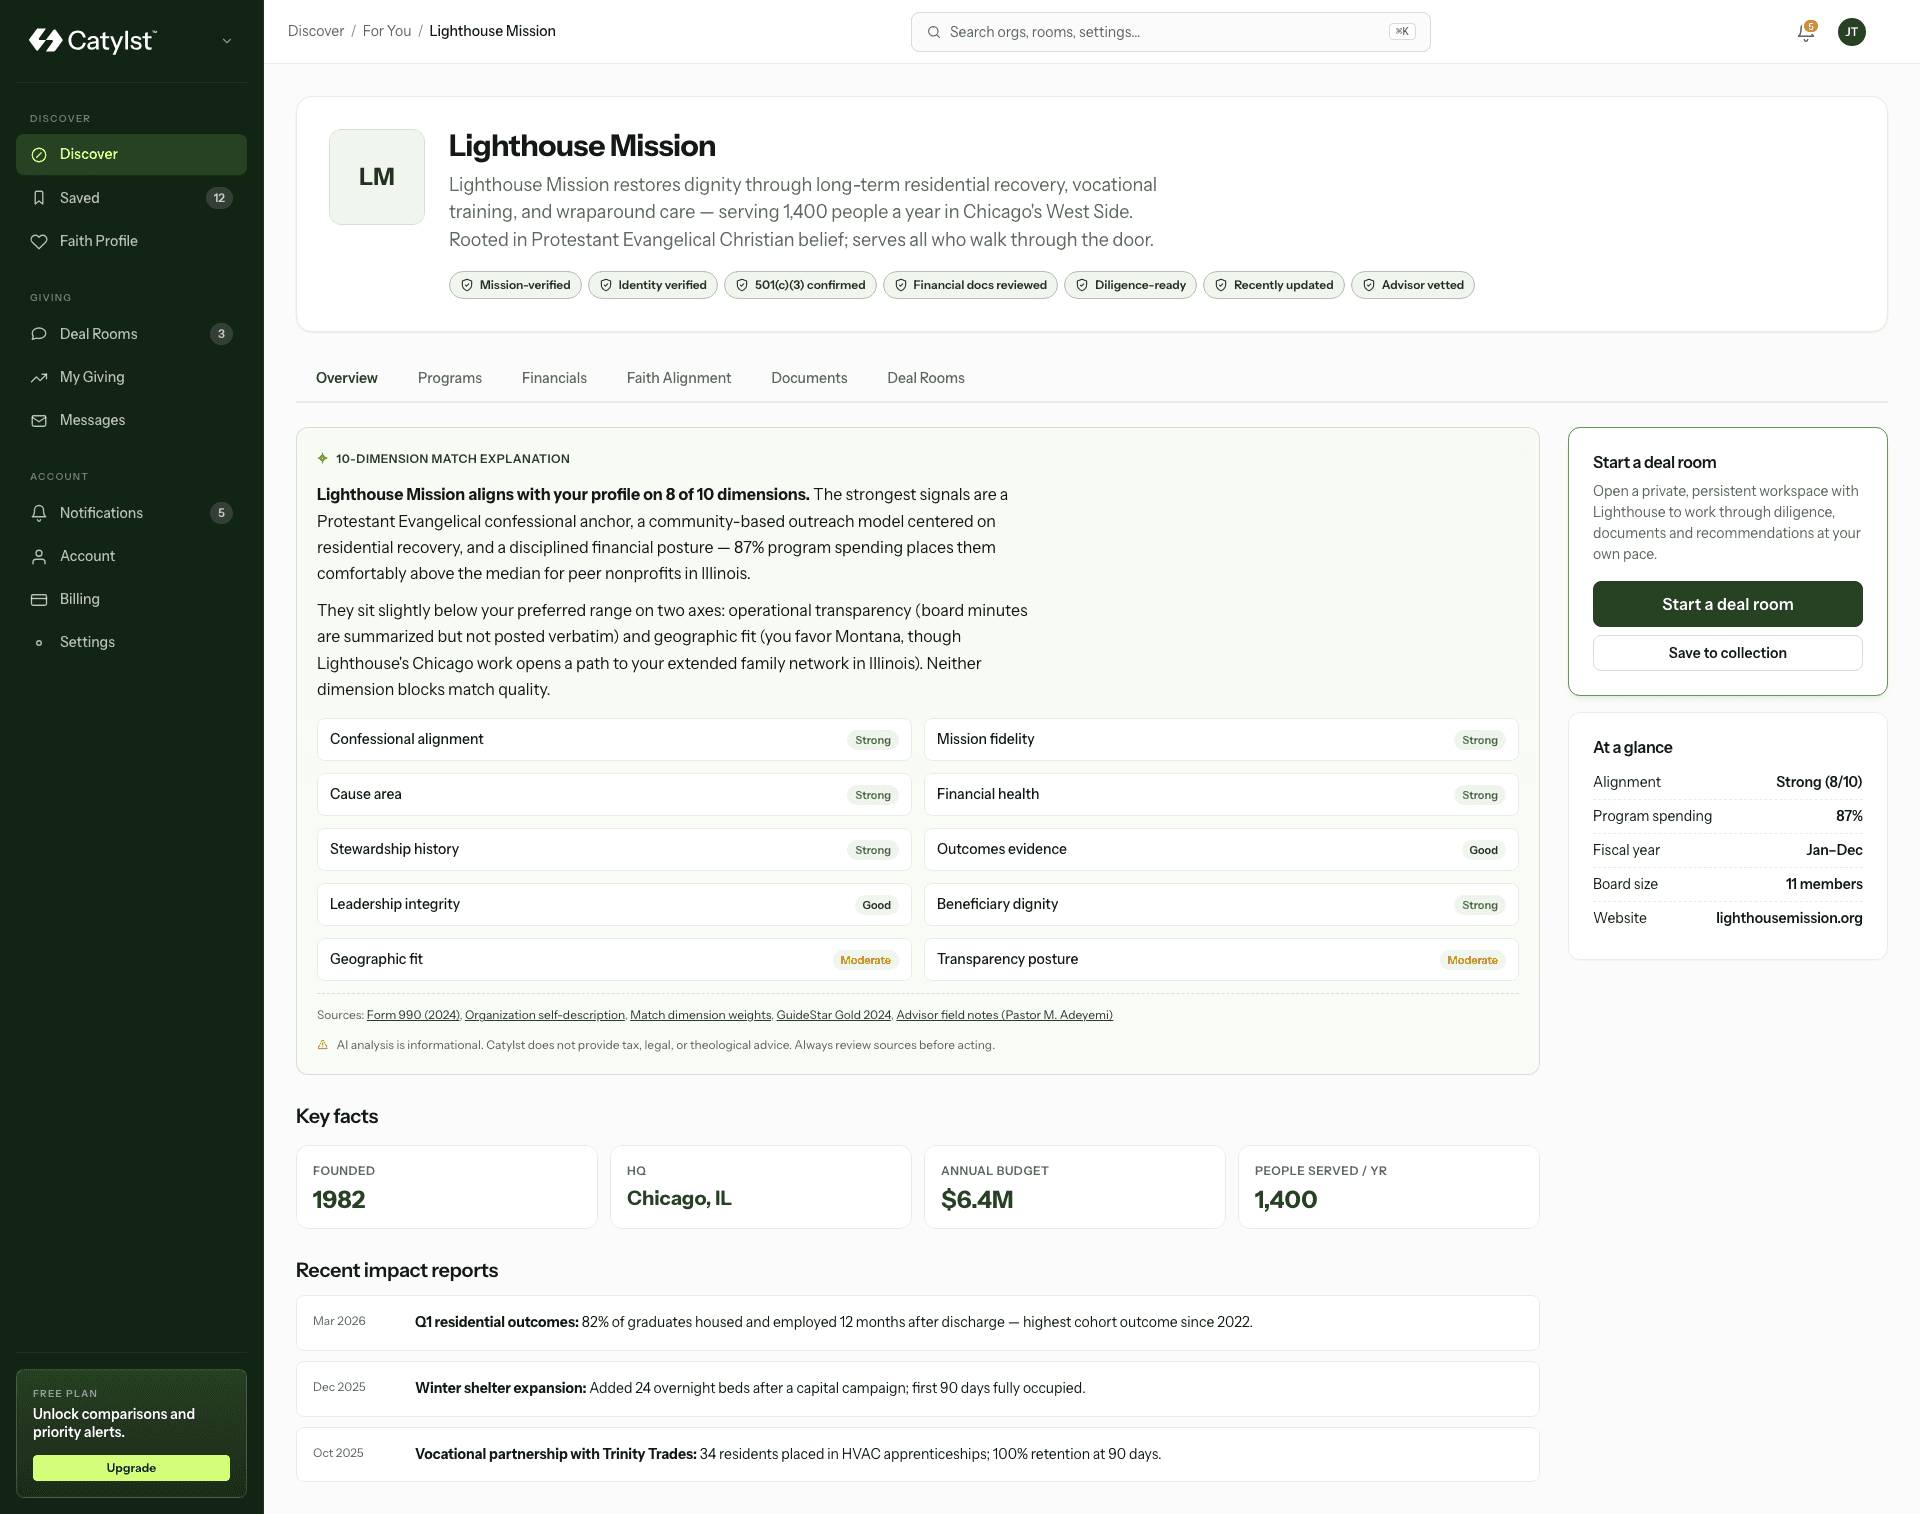Image resolution: width=1920 pixels, height=1514 pixels.
Task: Click the Faith Profile heart icon
Action: click(39, 241)
